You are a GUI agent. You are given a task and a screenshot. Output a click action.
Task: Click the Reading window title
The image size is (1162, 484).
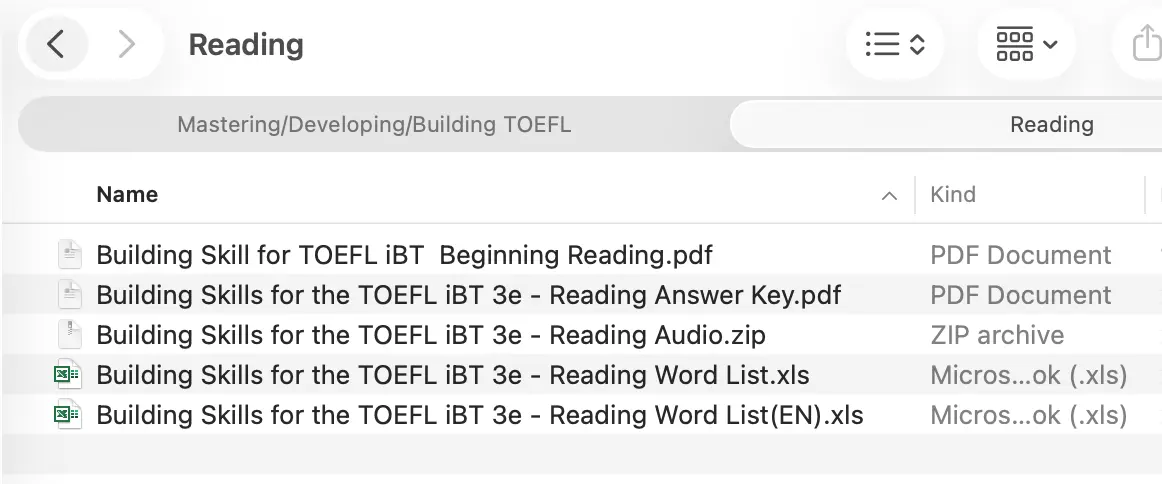246,44
